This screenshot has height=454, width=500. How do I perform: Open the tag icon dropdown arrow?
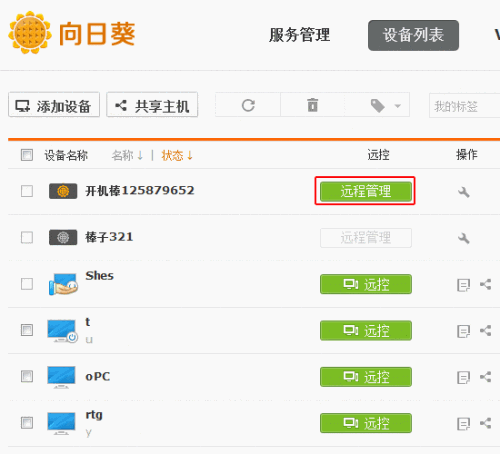397,106
